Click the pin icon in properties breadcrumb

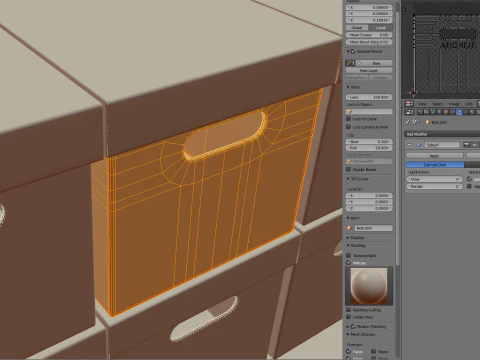[x=408, y=122]
